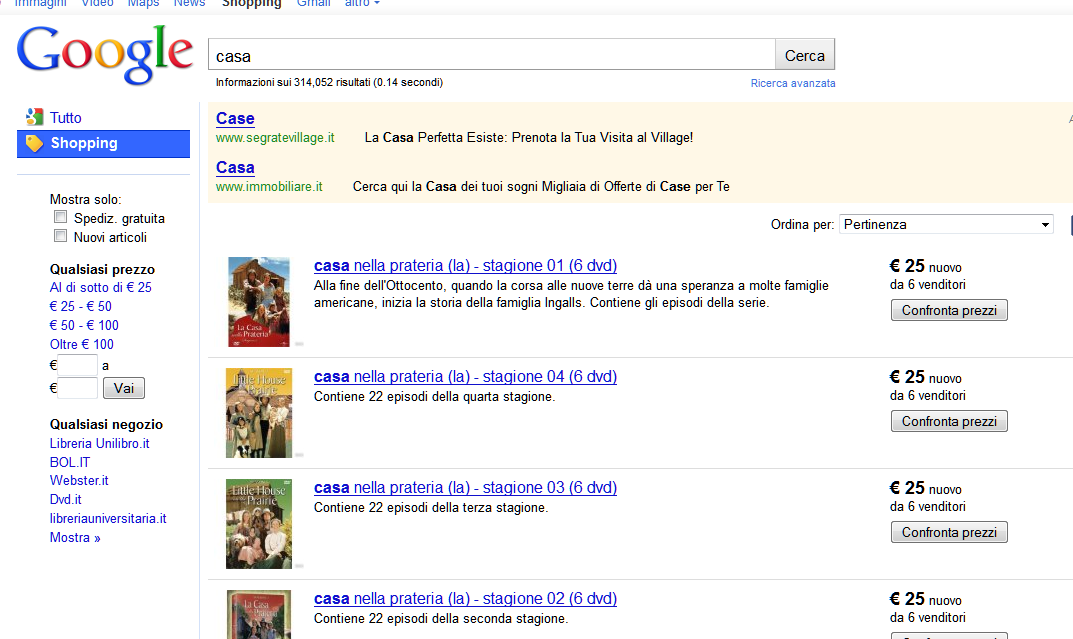Open Maps in the top navigation

[x=143, y=3]
